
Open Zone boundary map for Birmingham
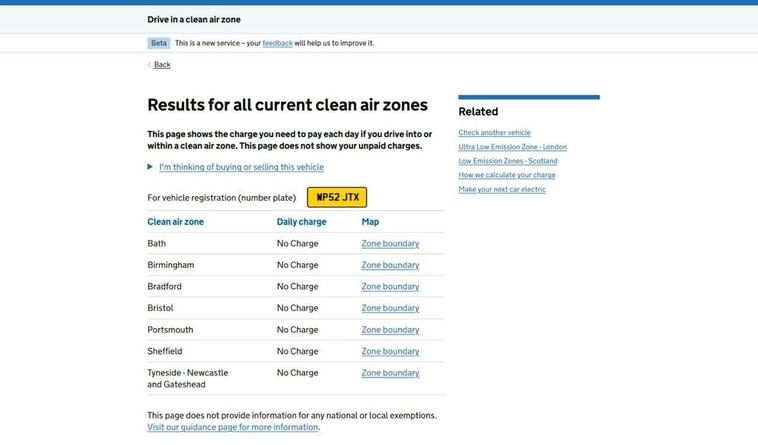click(390, 265)
